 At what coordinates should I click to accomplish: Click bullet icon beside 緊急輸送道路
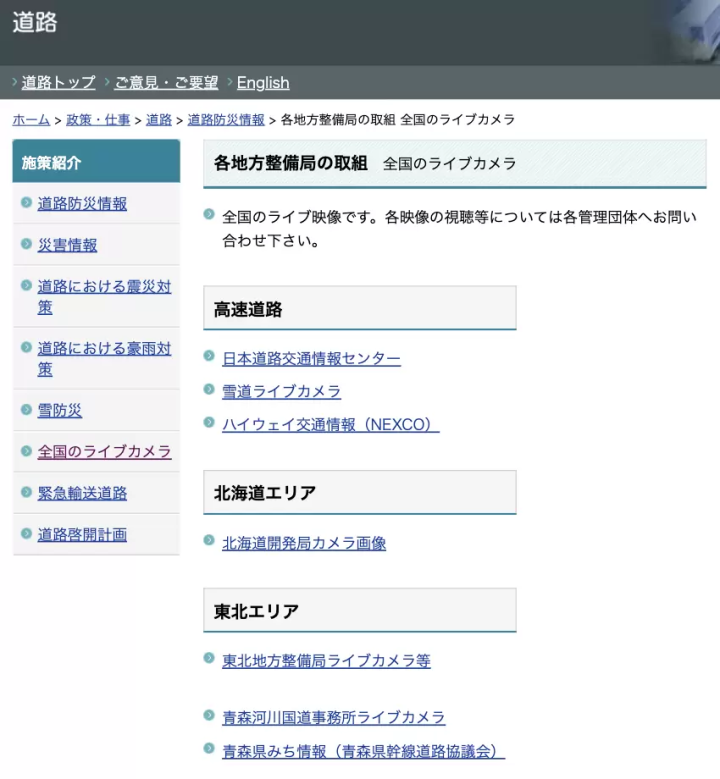pyautogui.click(x=26, y=491)
